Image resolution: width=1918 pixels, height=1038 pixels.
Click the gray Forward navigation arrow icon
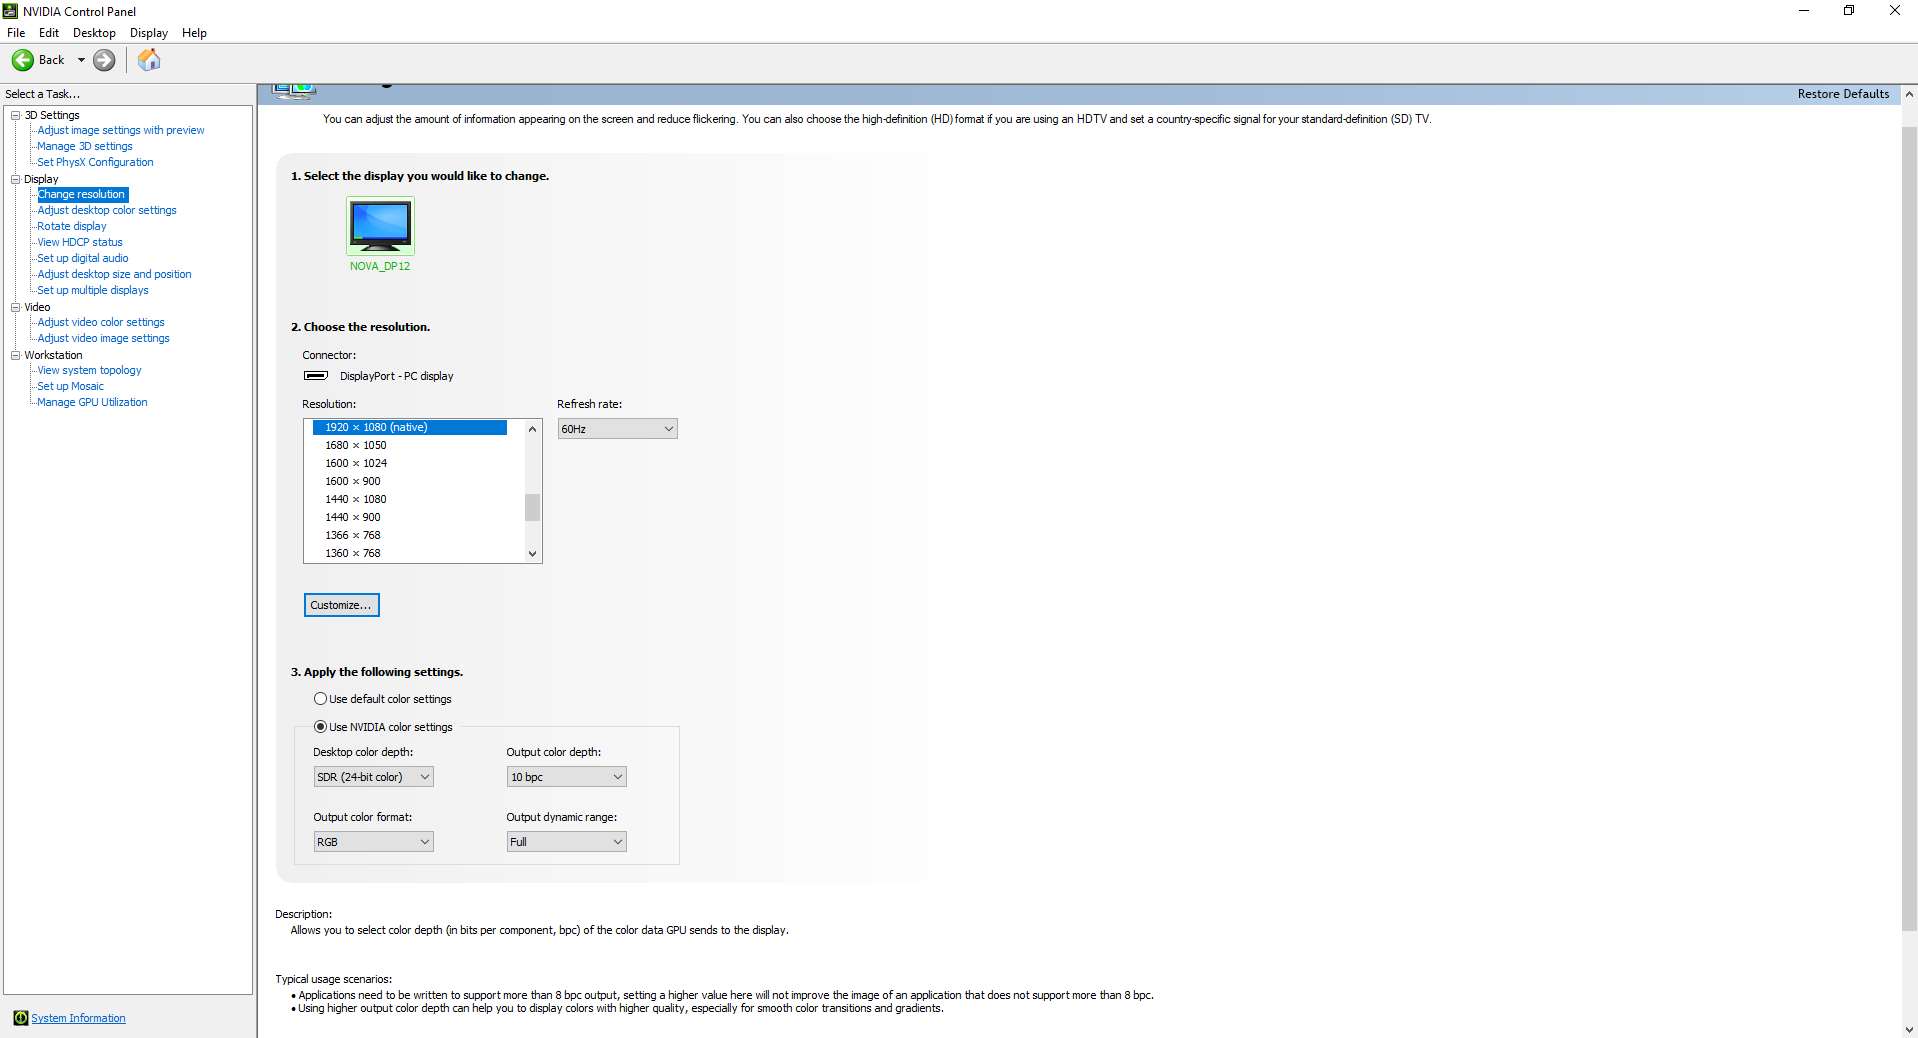pos(103,60)
